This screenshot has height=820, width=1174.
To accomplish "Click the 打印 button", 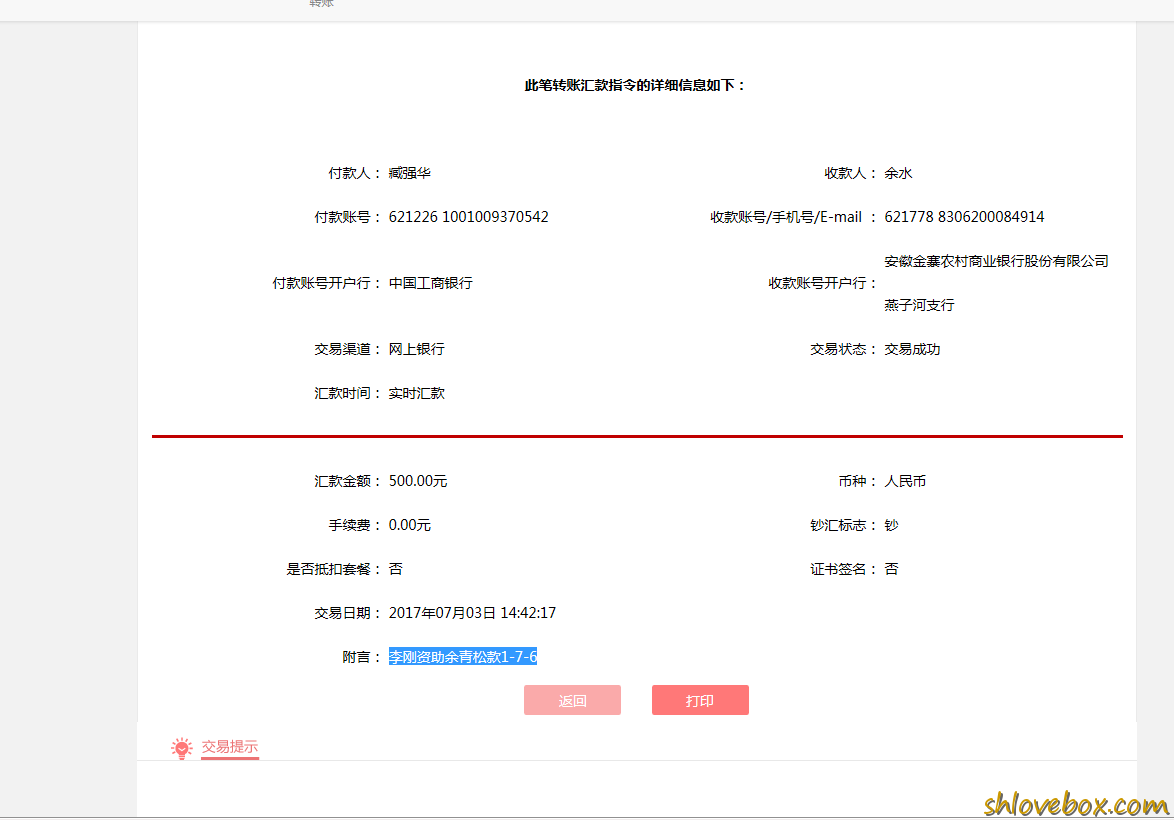I will point(700,700).
